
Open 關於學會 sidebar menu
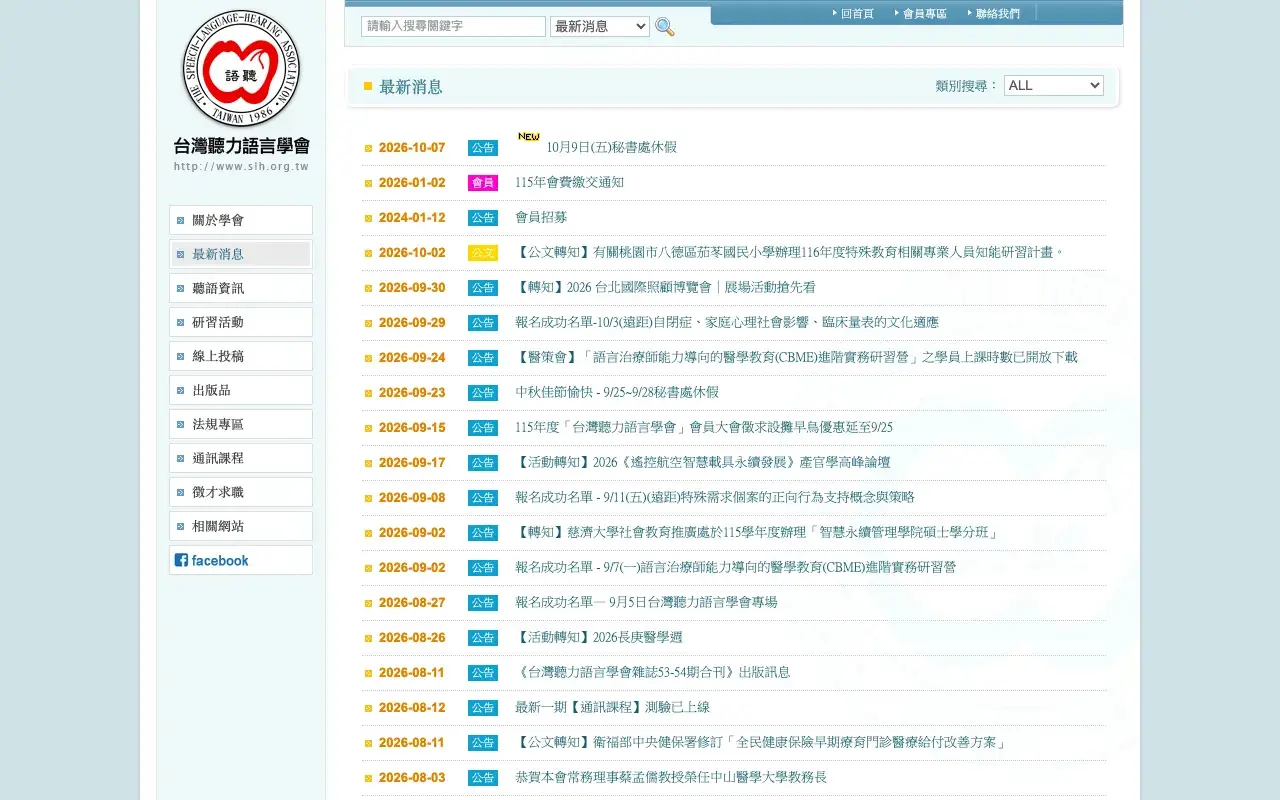[x=241, y=220]
